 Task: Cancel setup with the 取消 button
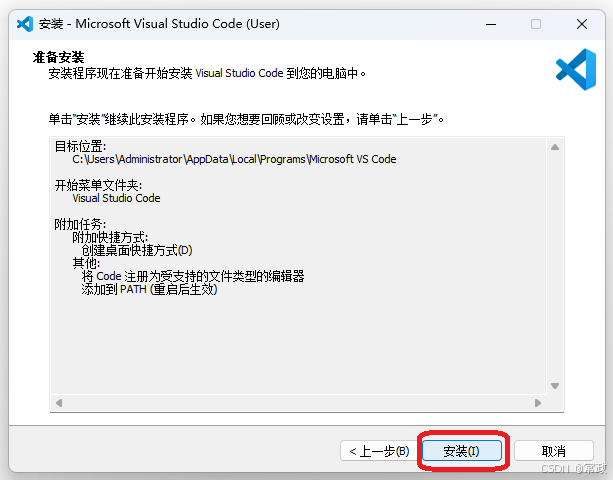pyautogui.click(x=554, y=451)
